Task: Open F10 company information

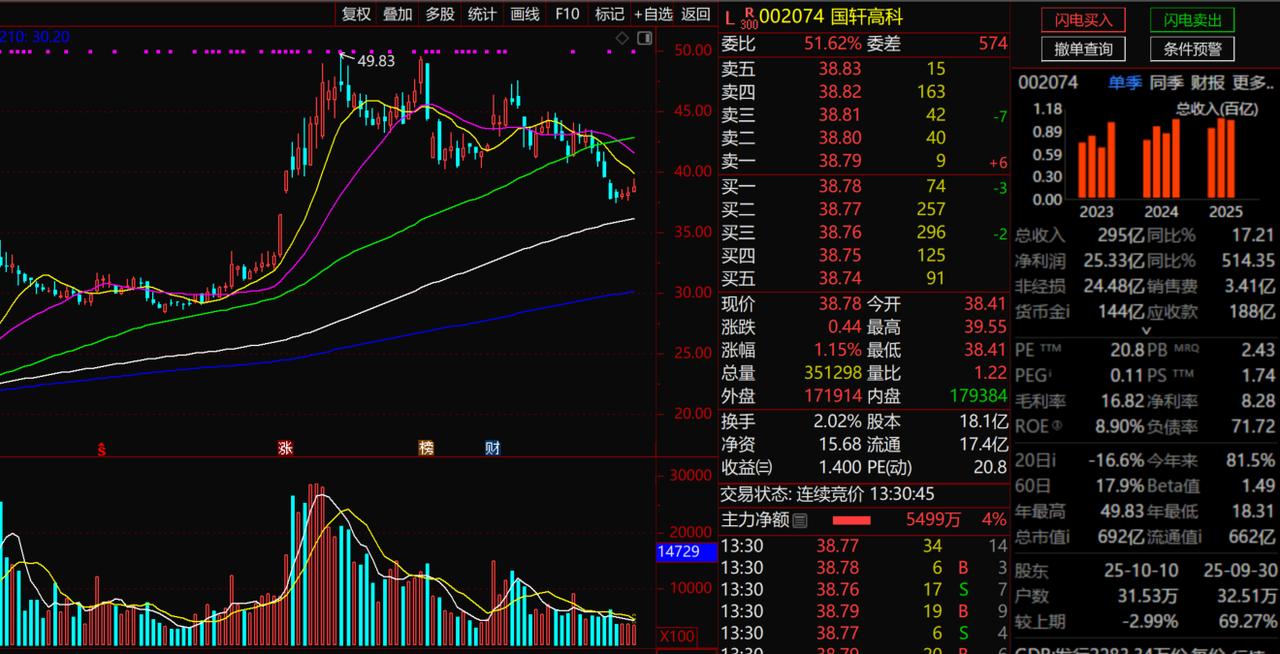Action: pyautogui.click(x=567, y=14)
